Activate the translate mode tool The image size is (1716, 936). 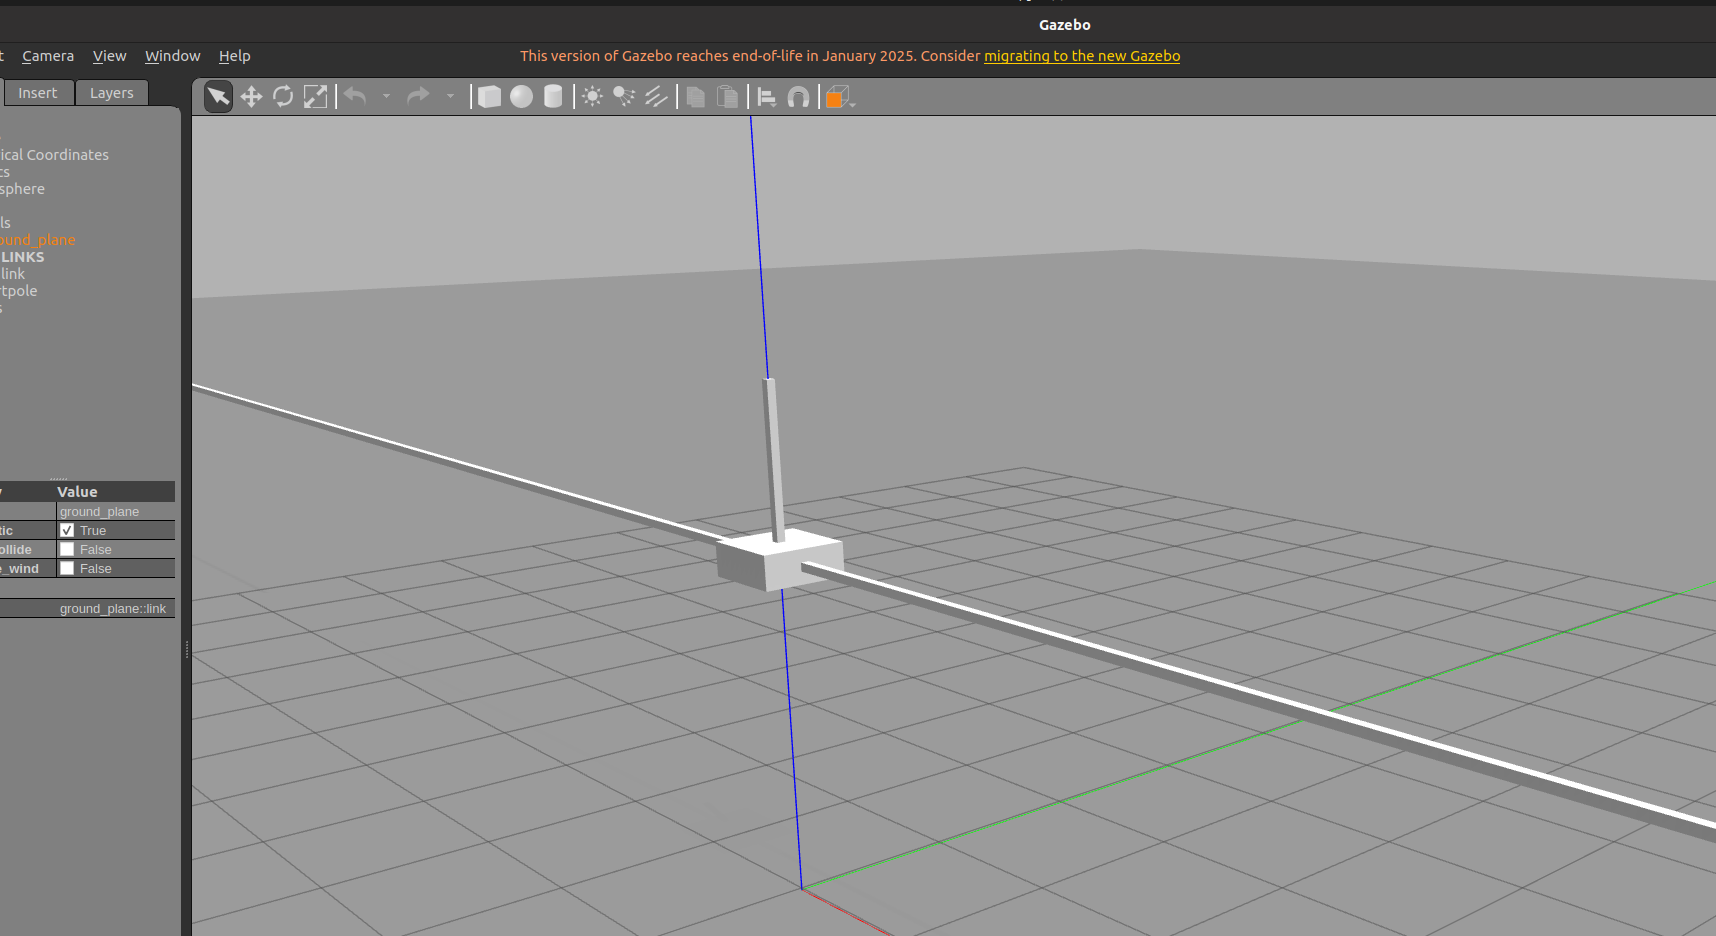click(251, 97)
